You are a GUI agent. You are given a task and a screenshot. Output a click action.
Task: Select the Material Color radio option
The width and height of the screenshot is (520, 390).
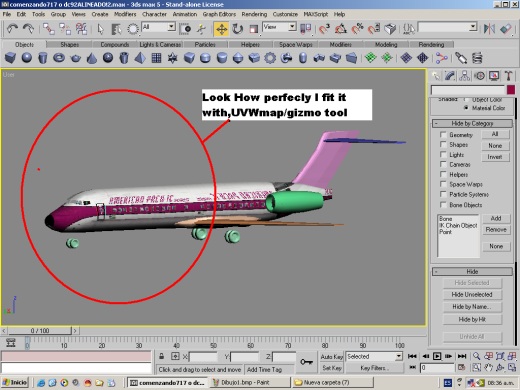(466, 108)
